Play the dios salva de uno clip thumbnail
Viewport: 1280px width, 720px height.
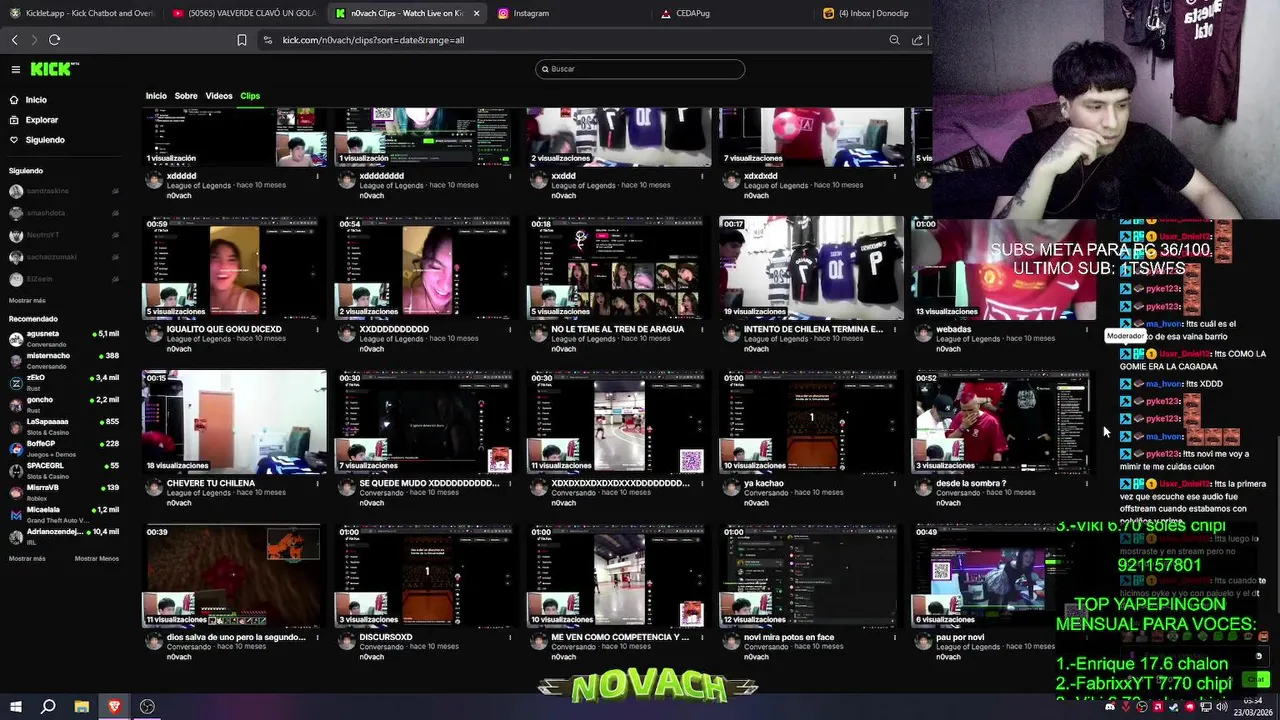234,576
